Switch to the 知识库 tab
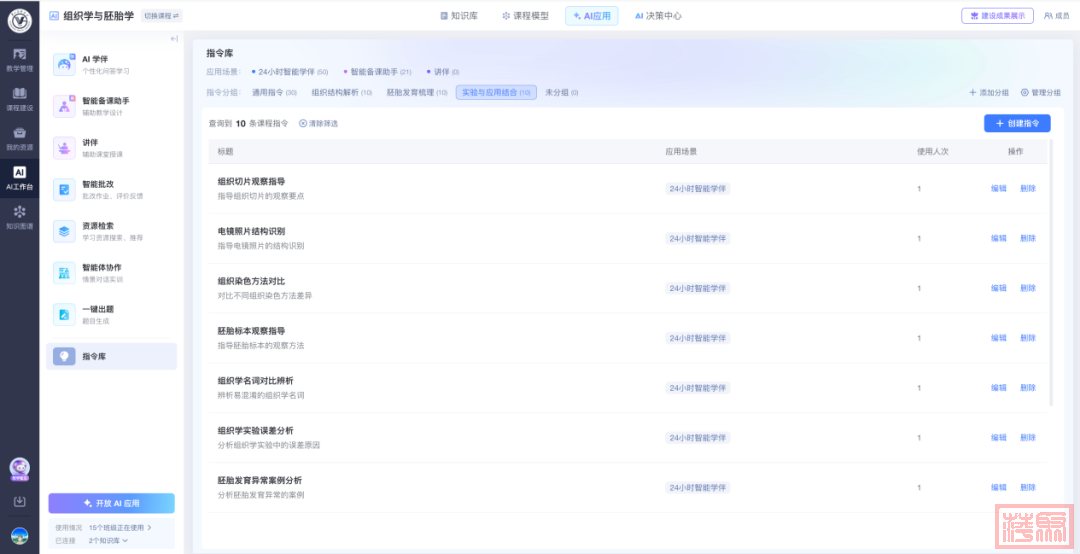The image size is (1080, 554). click(x=459, y=16)
